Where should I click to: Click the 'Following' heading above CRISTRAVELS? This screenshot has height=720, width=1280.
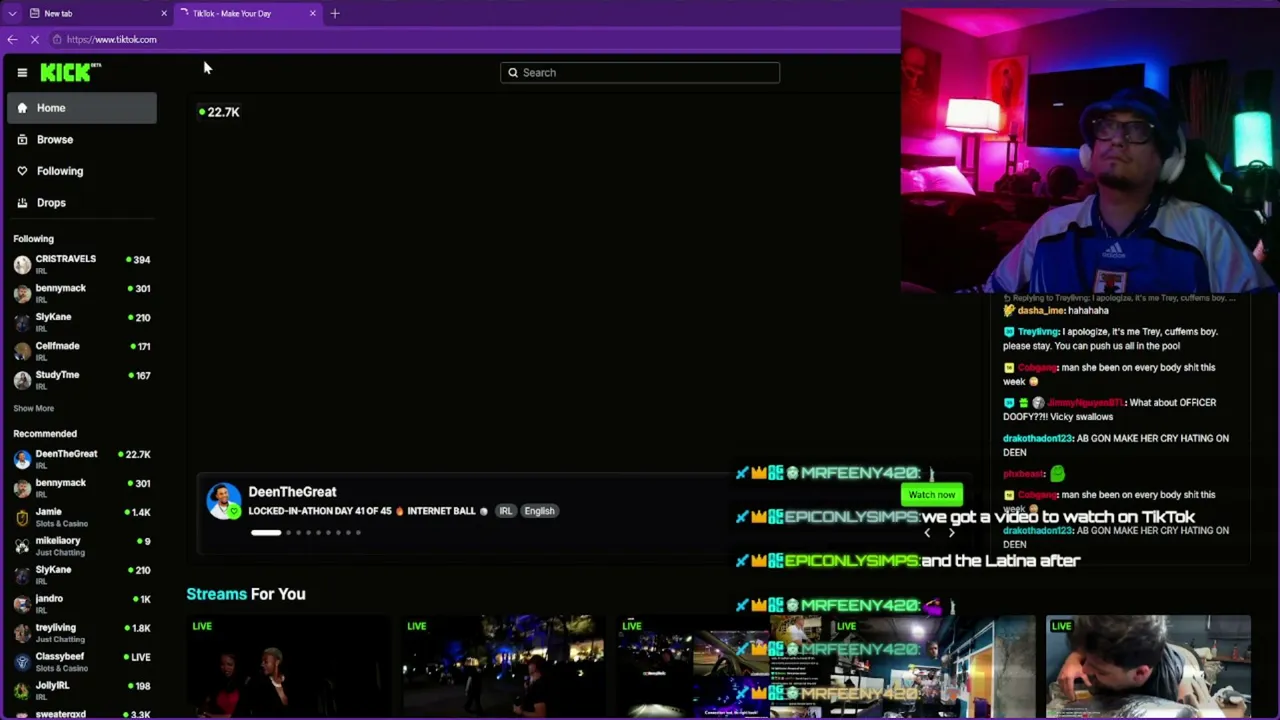(x=34, y=239)
